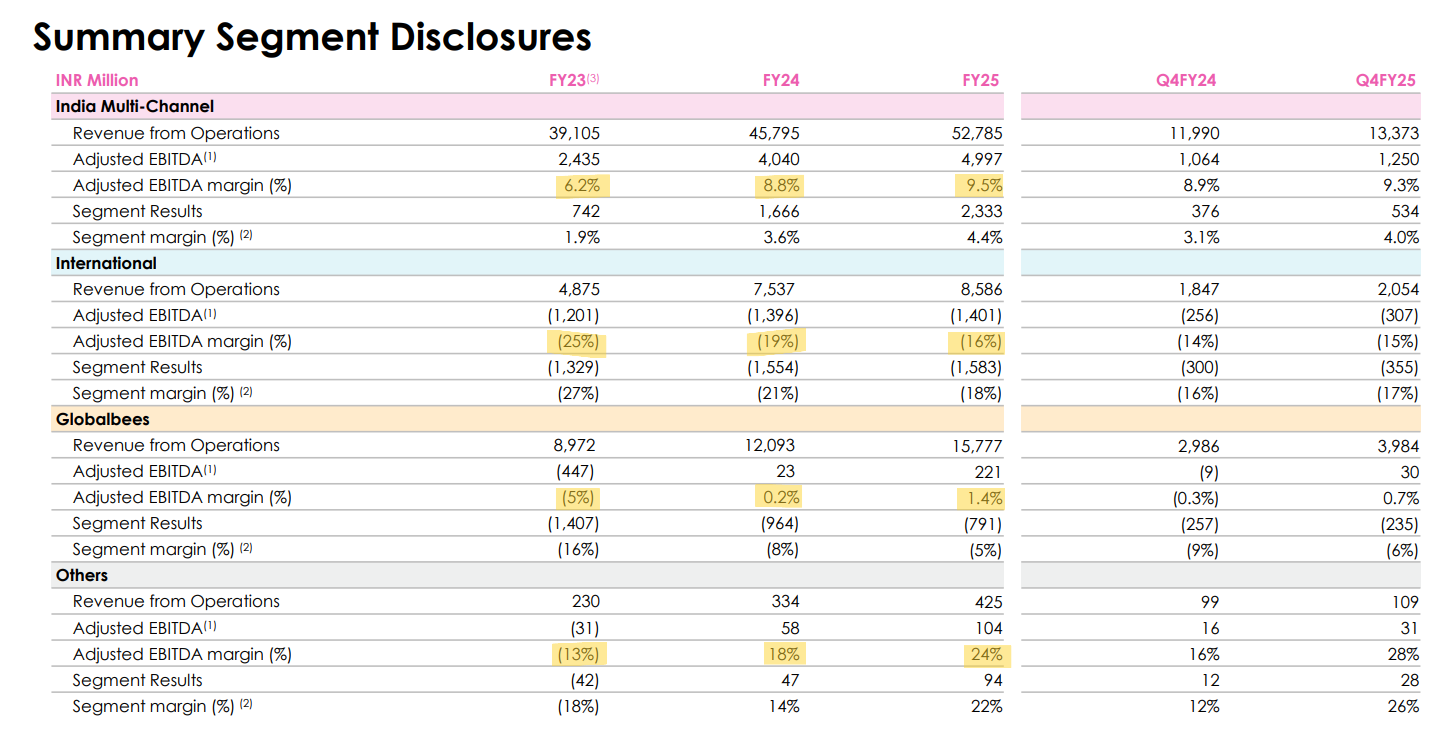Click the 3,984 Globalbees Q4FY25 revenue value
Viewport: 1452px width, 732px height.
(1397, 445)
